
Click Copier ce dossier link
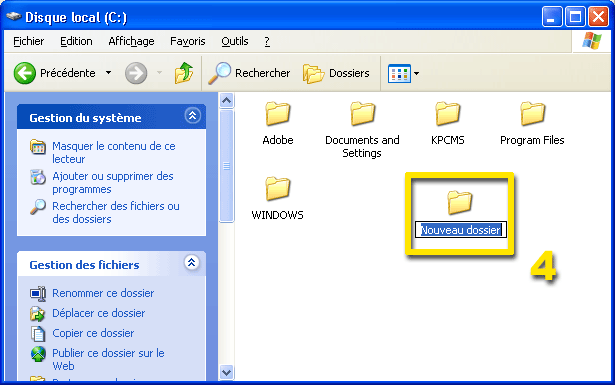pyautogui.click(x=93, y=333)
